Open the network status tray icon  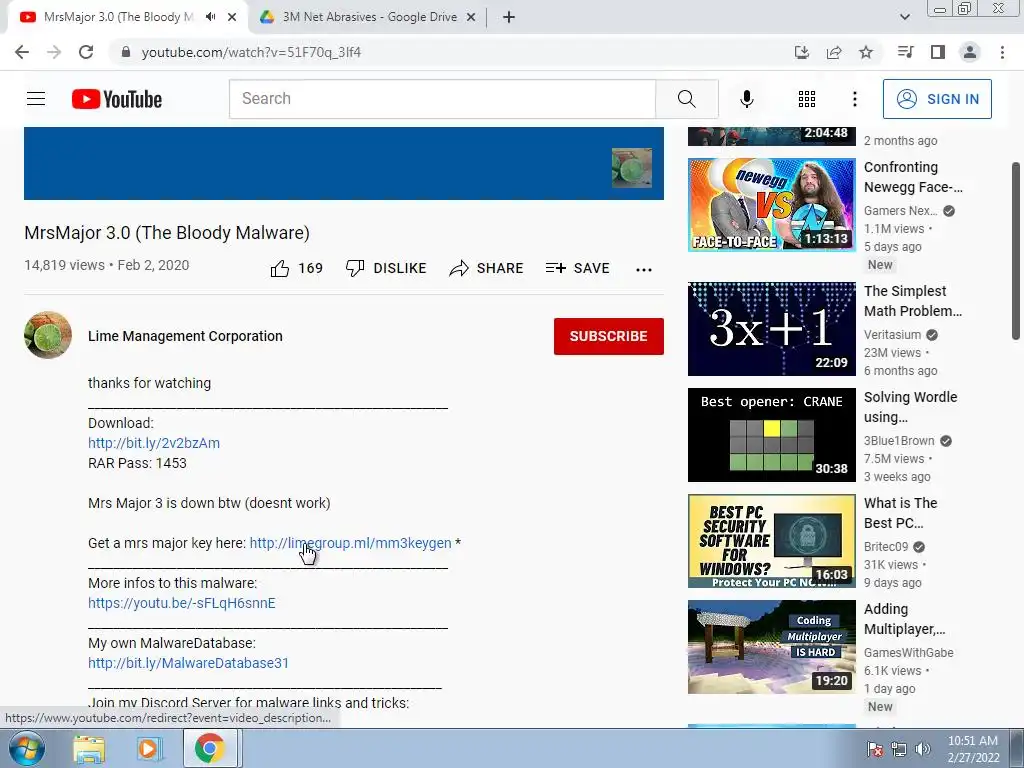[x=899, y=749]
